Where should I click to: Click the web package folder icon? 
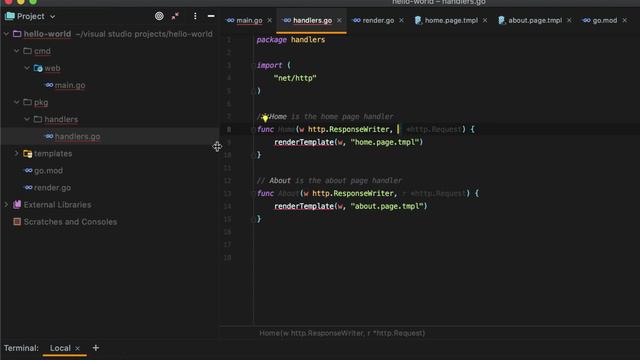tap(38, 68)
